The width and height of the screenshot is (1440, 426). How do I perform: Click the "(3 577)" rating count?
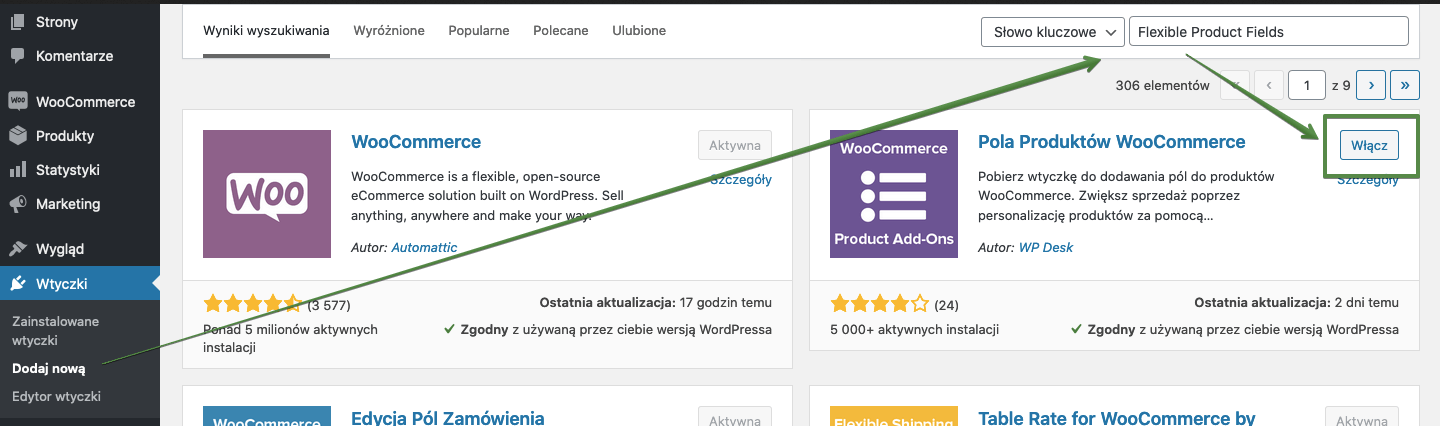pos(329,305)
